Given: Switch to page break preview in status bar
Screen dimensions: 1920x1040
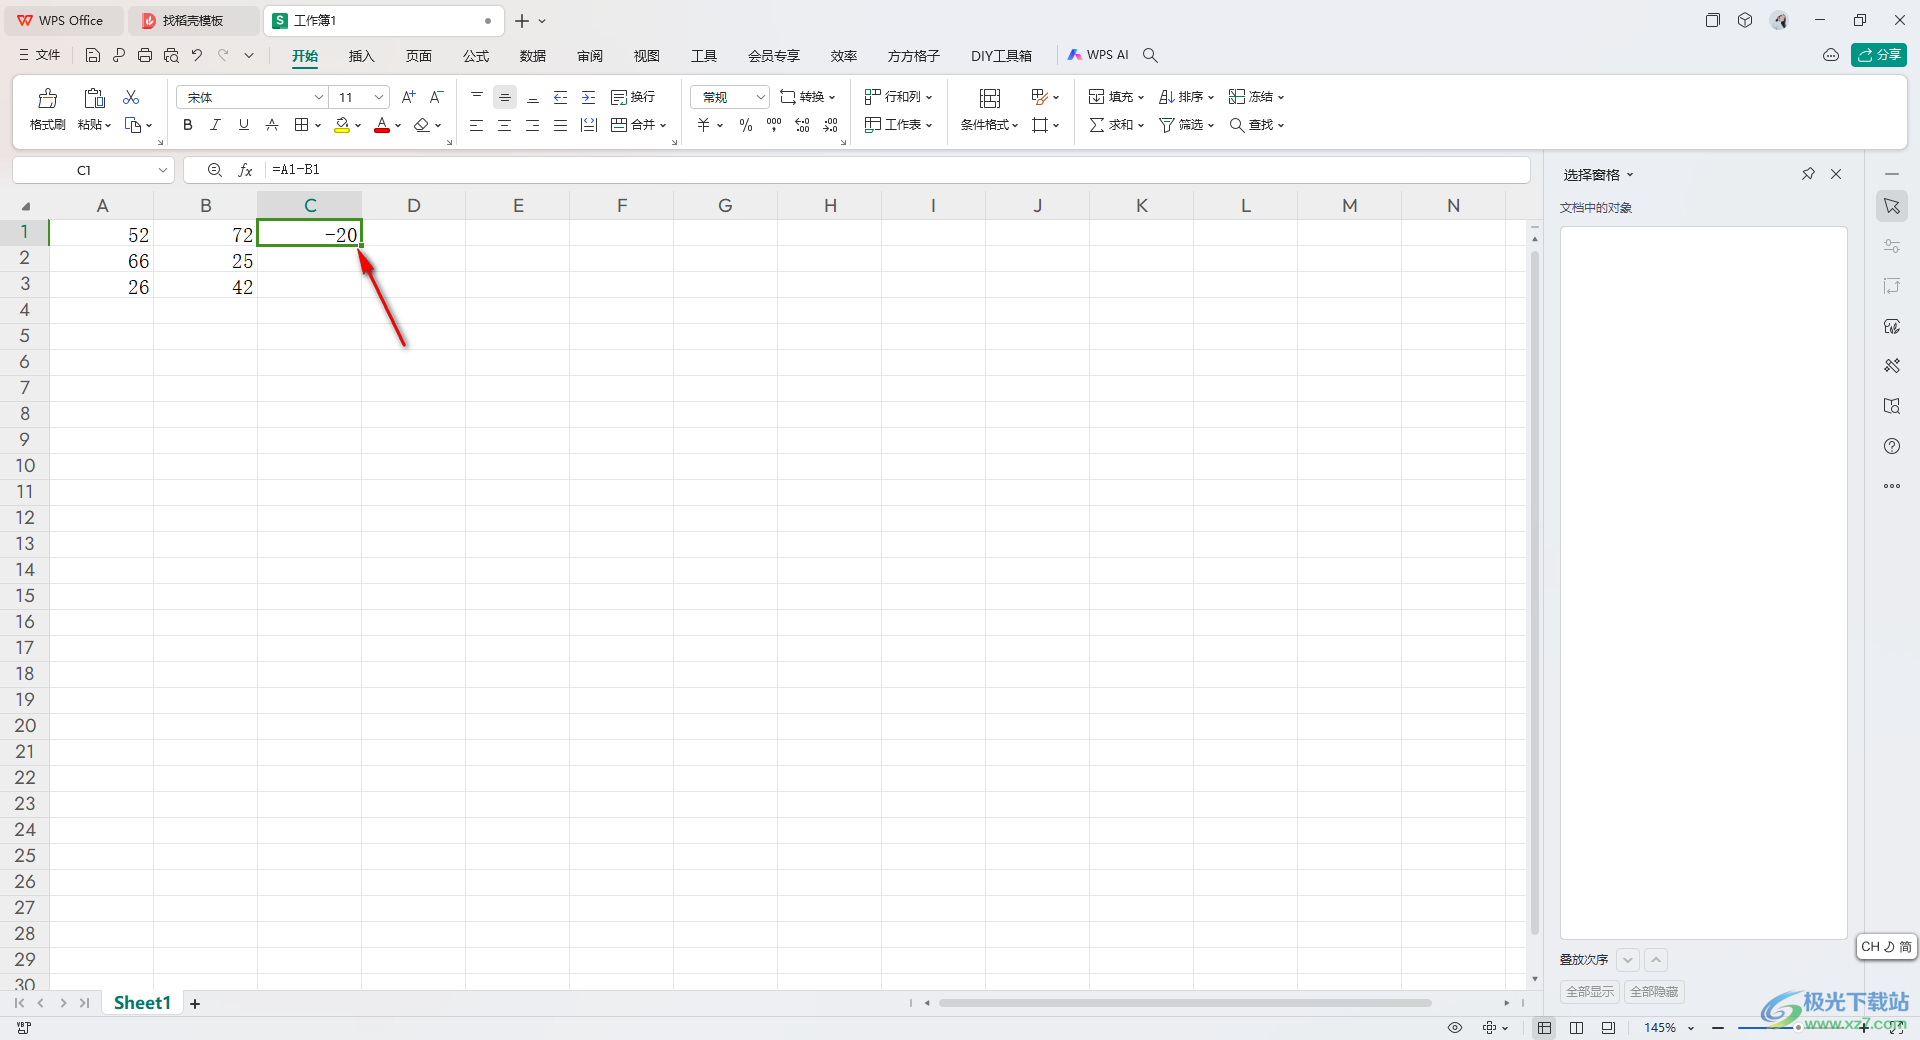Looking at the screenshot, I should 1577,1028.
